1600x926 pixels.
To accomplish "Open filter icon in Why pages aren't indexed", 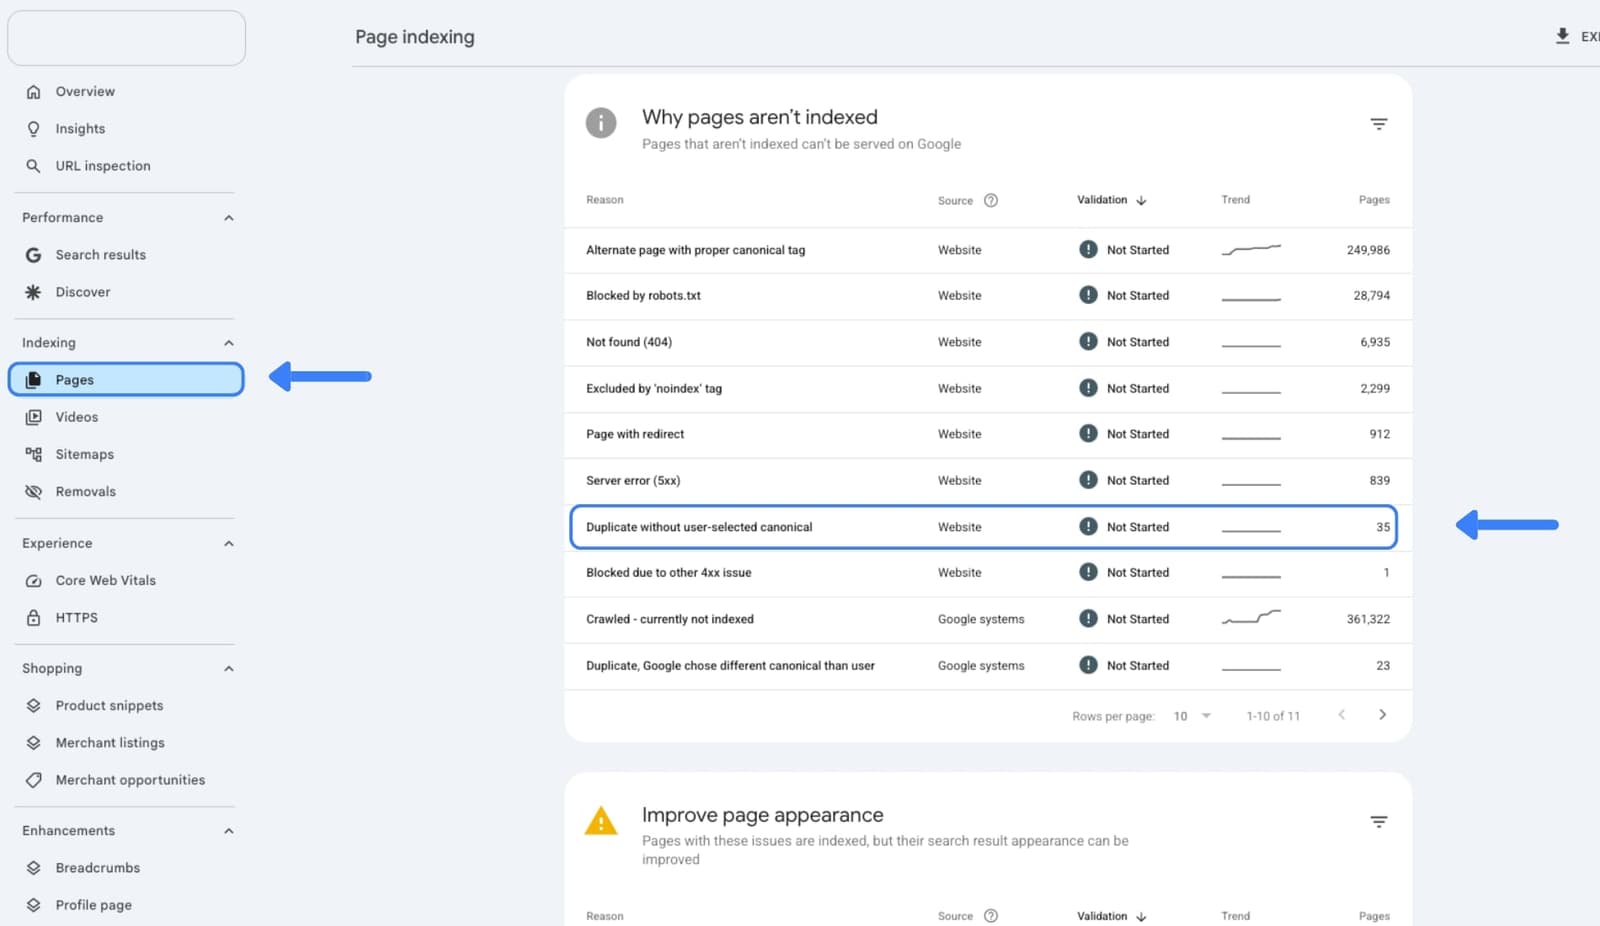I will pos(1379,124).
